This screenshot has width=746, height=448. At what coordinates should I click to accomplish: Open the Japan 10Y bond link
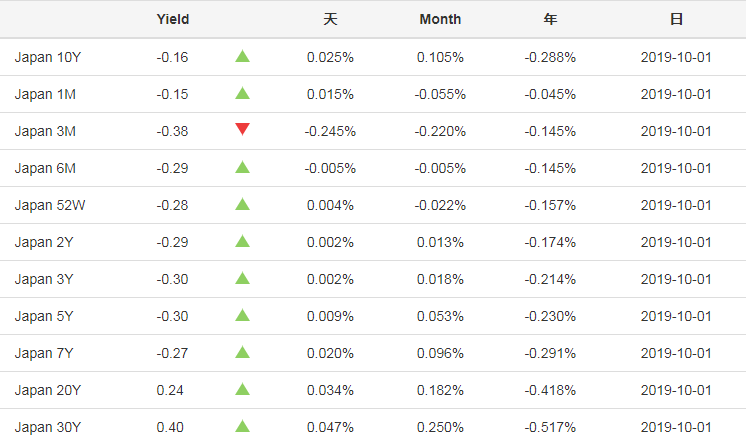coord(48,57)
